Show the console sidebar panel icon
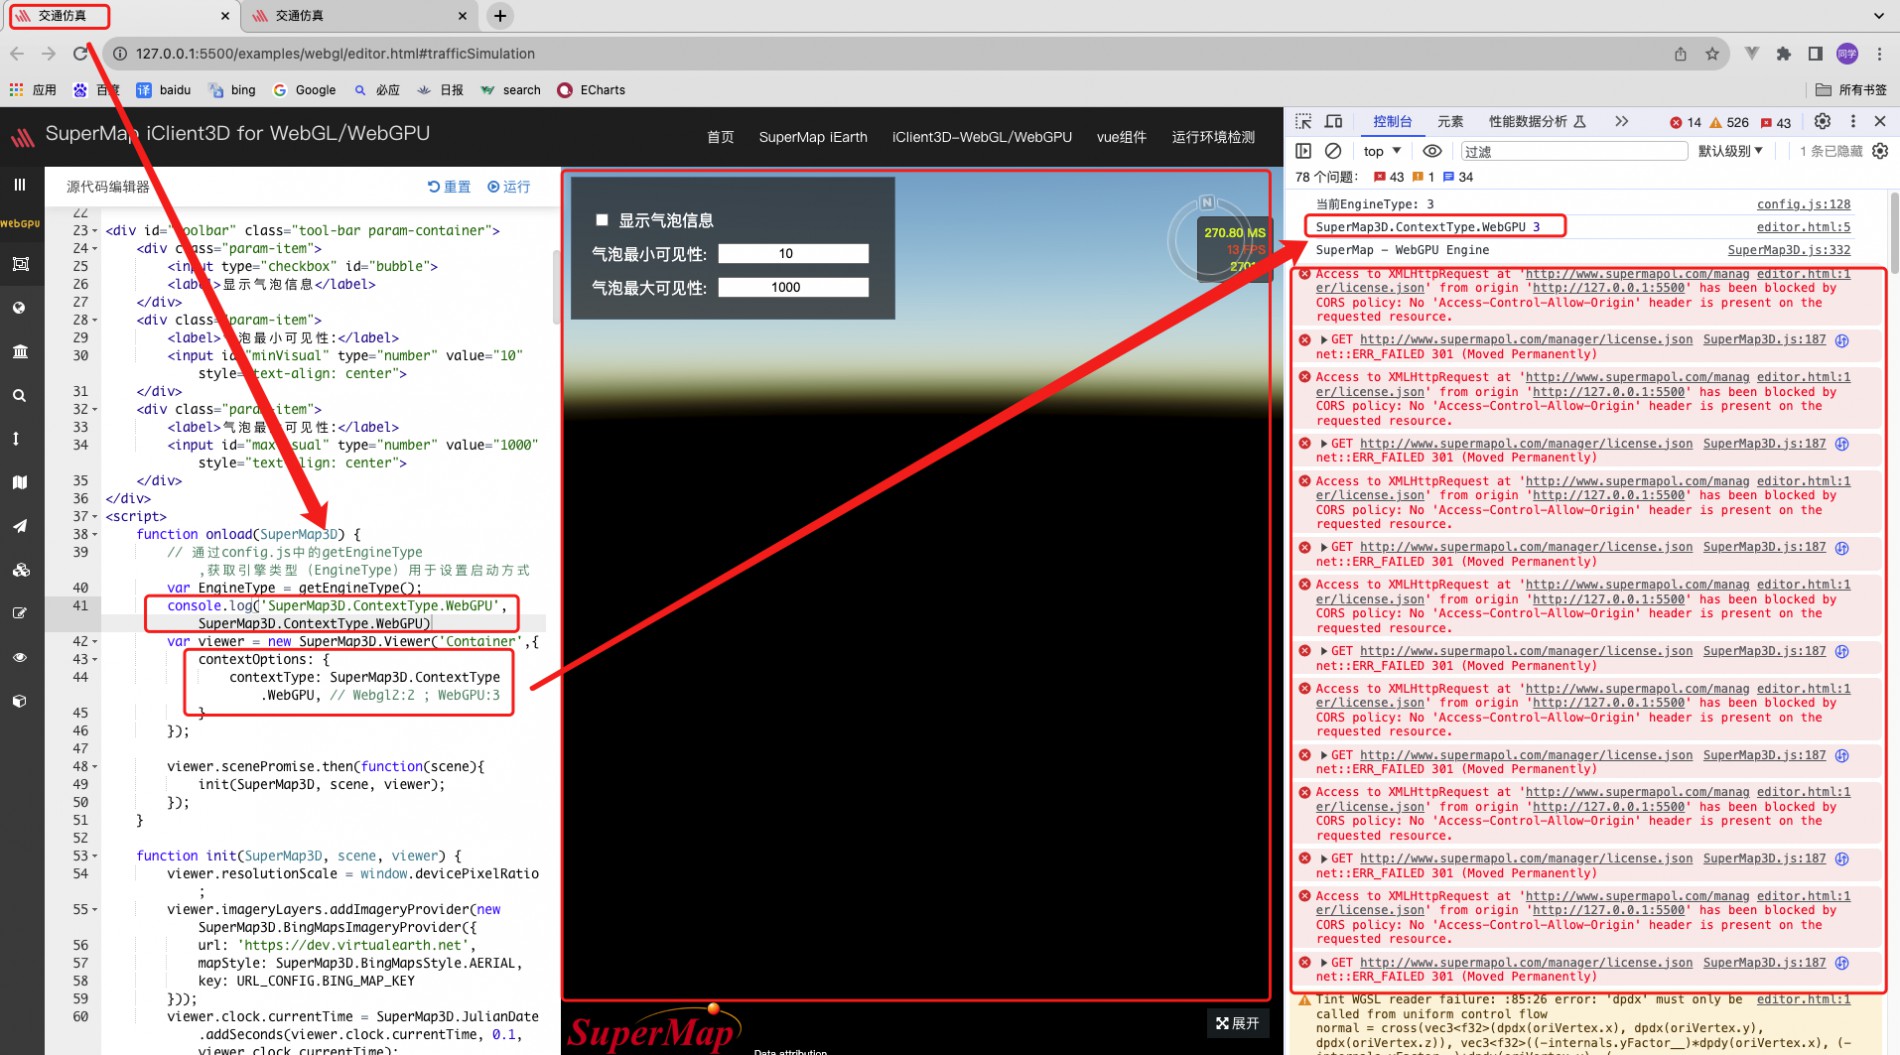Image resolution: width=1900 pixels, height=1055 pixels. click(1303, 151)
